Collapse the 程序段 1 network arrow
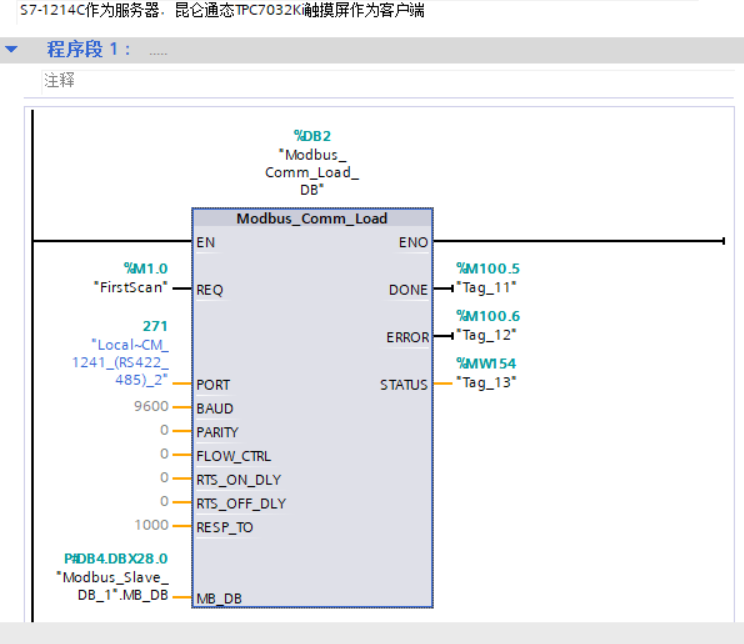744x644 pixels. (12, 50)
